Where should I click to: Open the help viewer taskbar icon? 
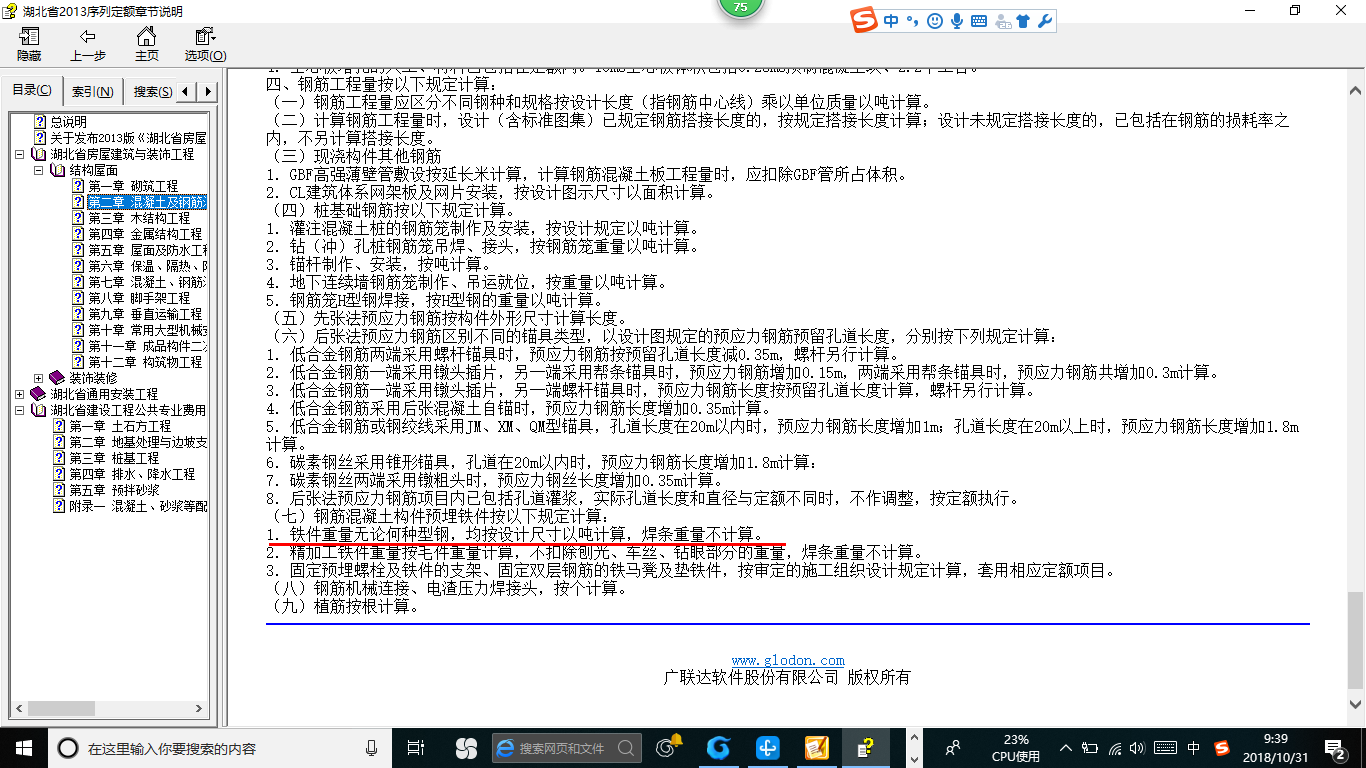coord(866,748)
